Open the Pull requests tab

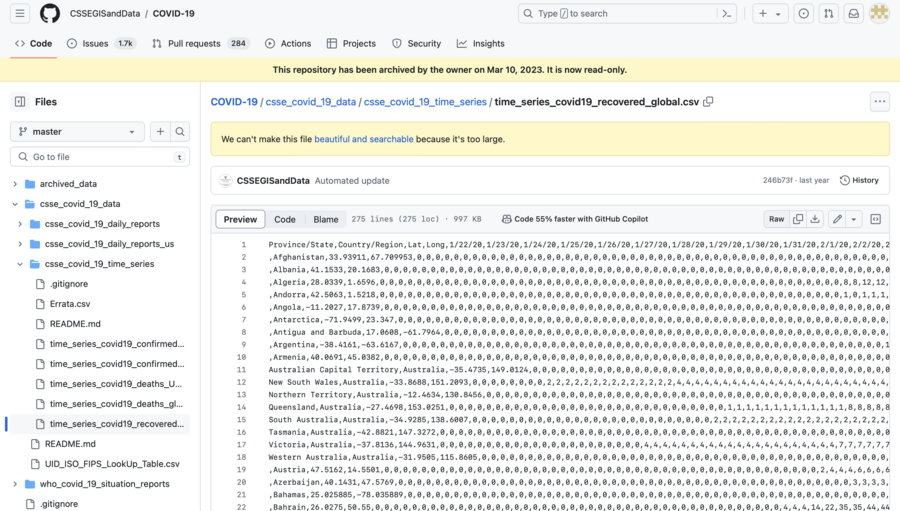[x=200, y=44]
